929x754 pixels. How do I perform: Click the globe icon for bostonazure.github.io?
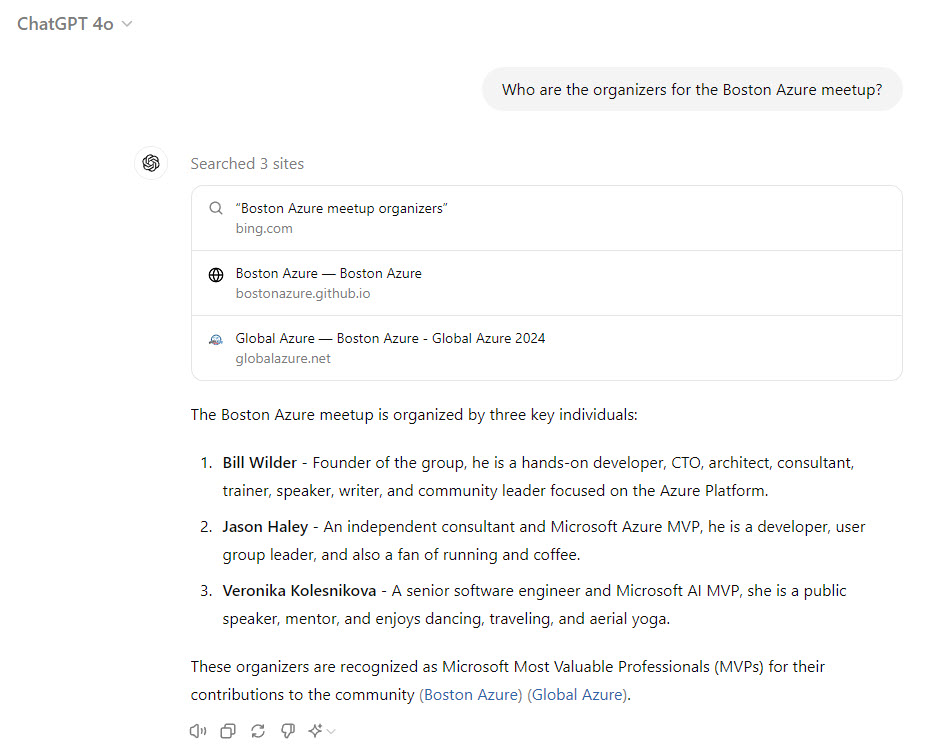tap(216, 275)
